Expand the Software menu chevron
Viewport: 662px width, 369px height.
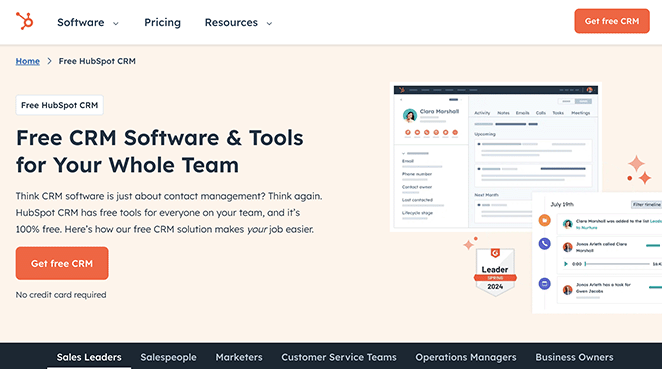click(116, 24)
